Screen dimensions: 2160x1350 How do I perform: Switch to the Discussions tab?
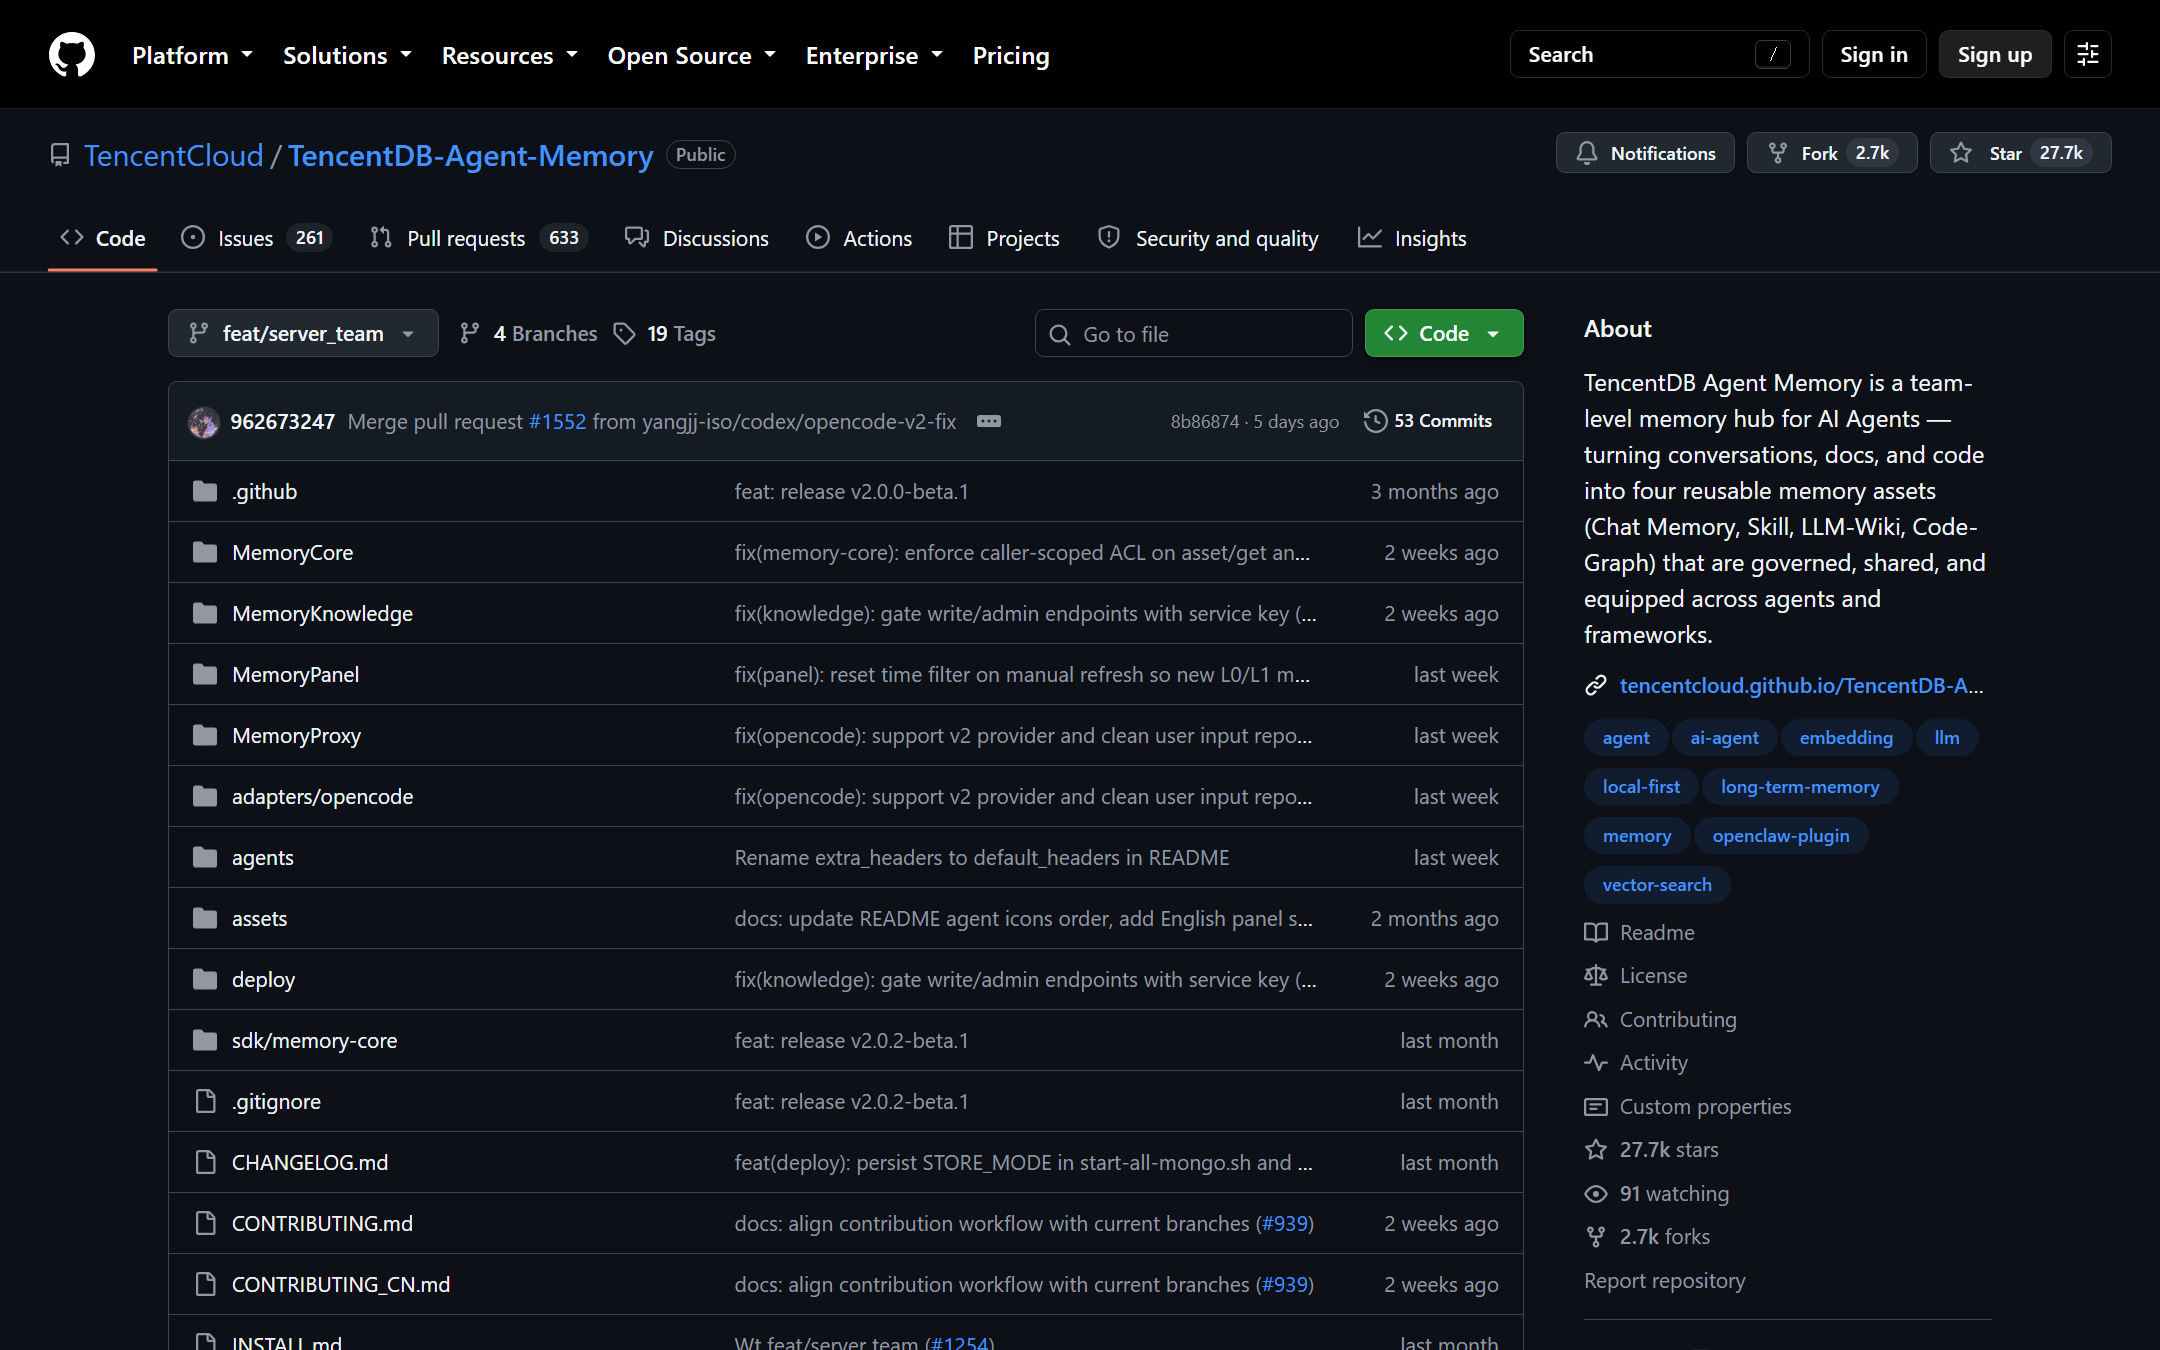point(696,238)
